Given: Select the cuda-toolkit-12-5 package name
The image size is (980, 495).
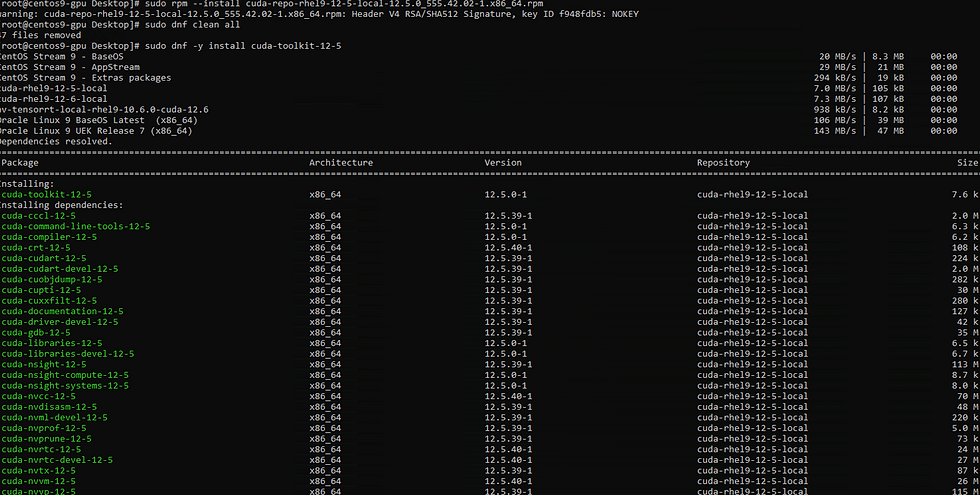Looking at the screenshot, I should click(x=46, y=194).
